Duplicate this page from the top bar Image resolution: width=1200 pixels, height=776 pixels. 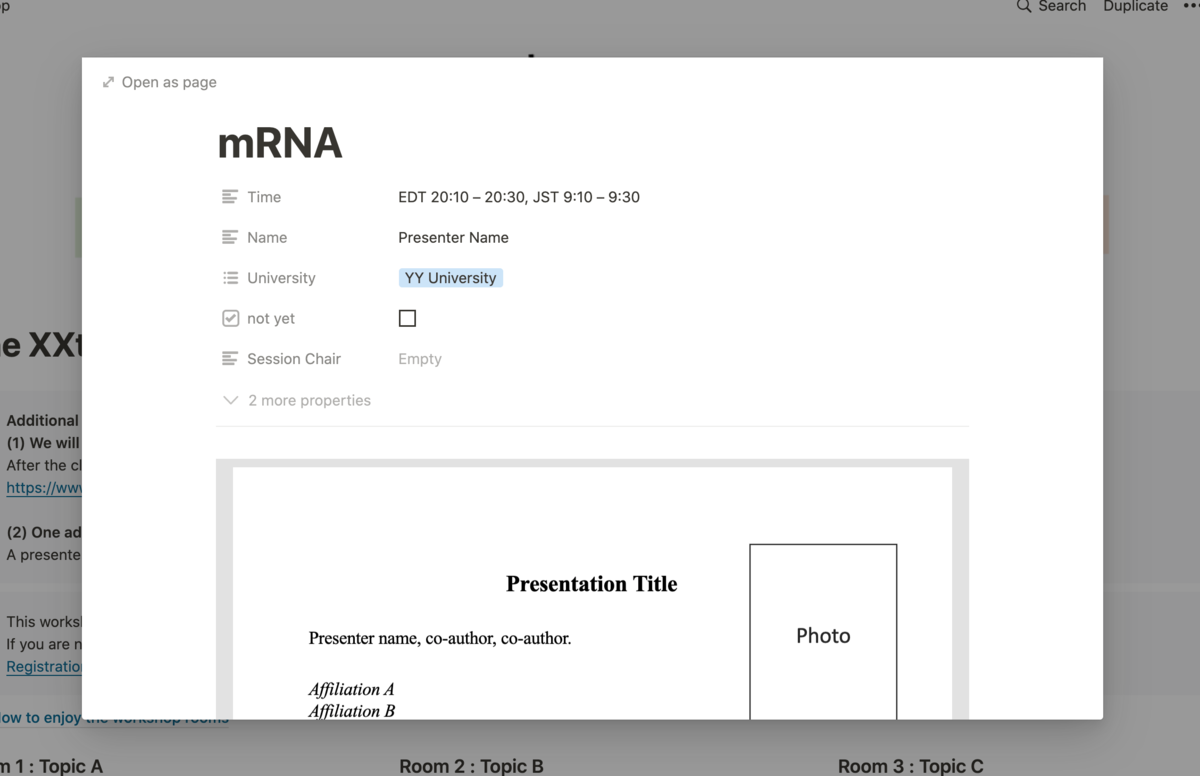pos(1135,6)
